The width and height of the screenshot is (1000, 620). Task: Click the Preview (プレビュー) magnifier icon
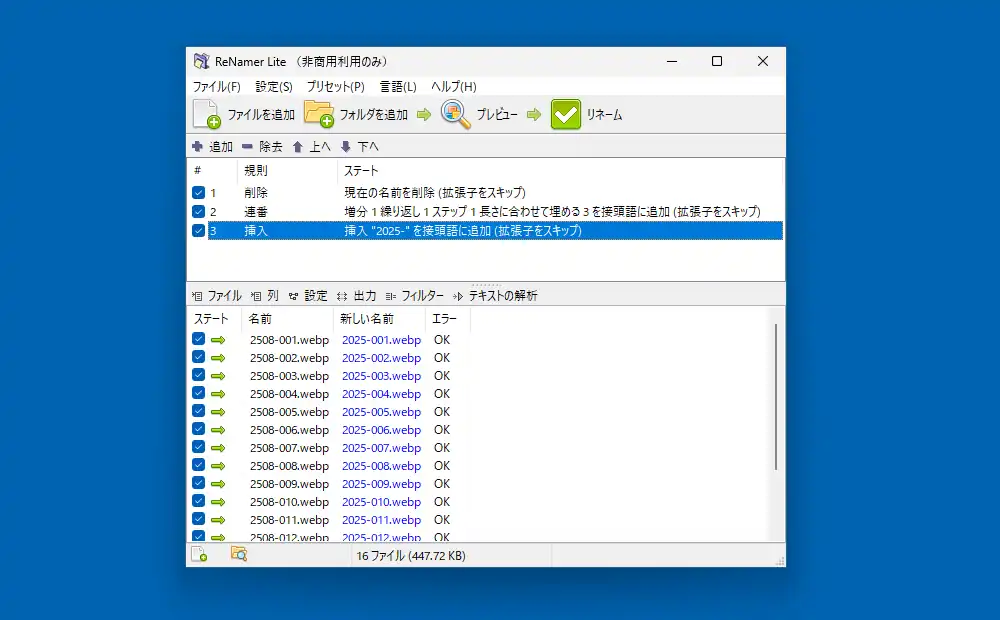pos(455,115)
